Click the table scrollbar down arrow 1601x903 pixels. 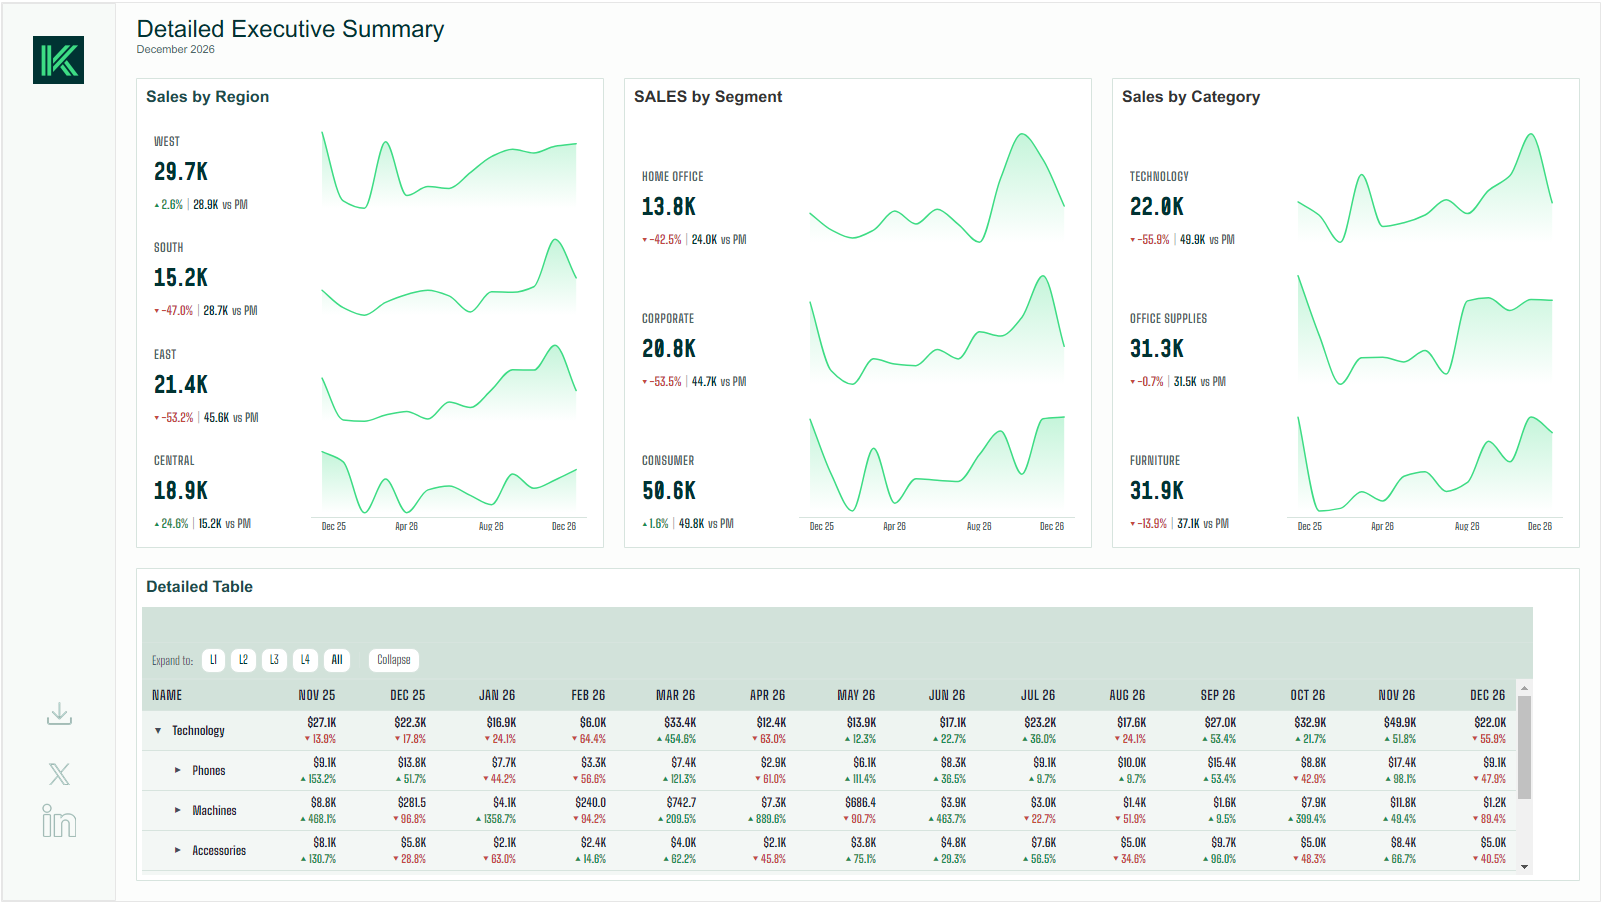1525,867
